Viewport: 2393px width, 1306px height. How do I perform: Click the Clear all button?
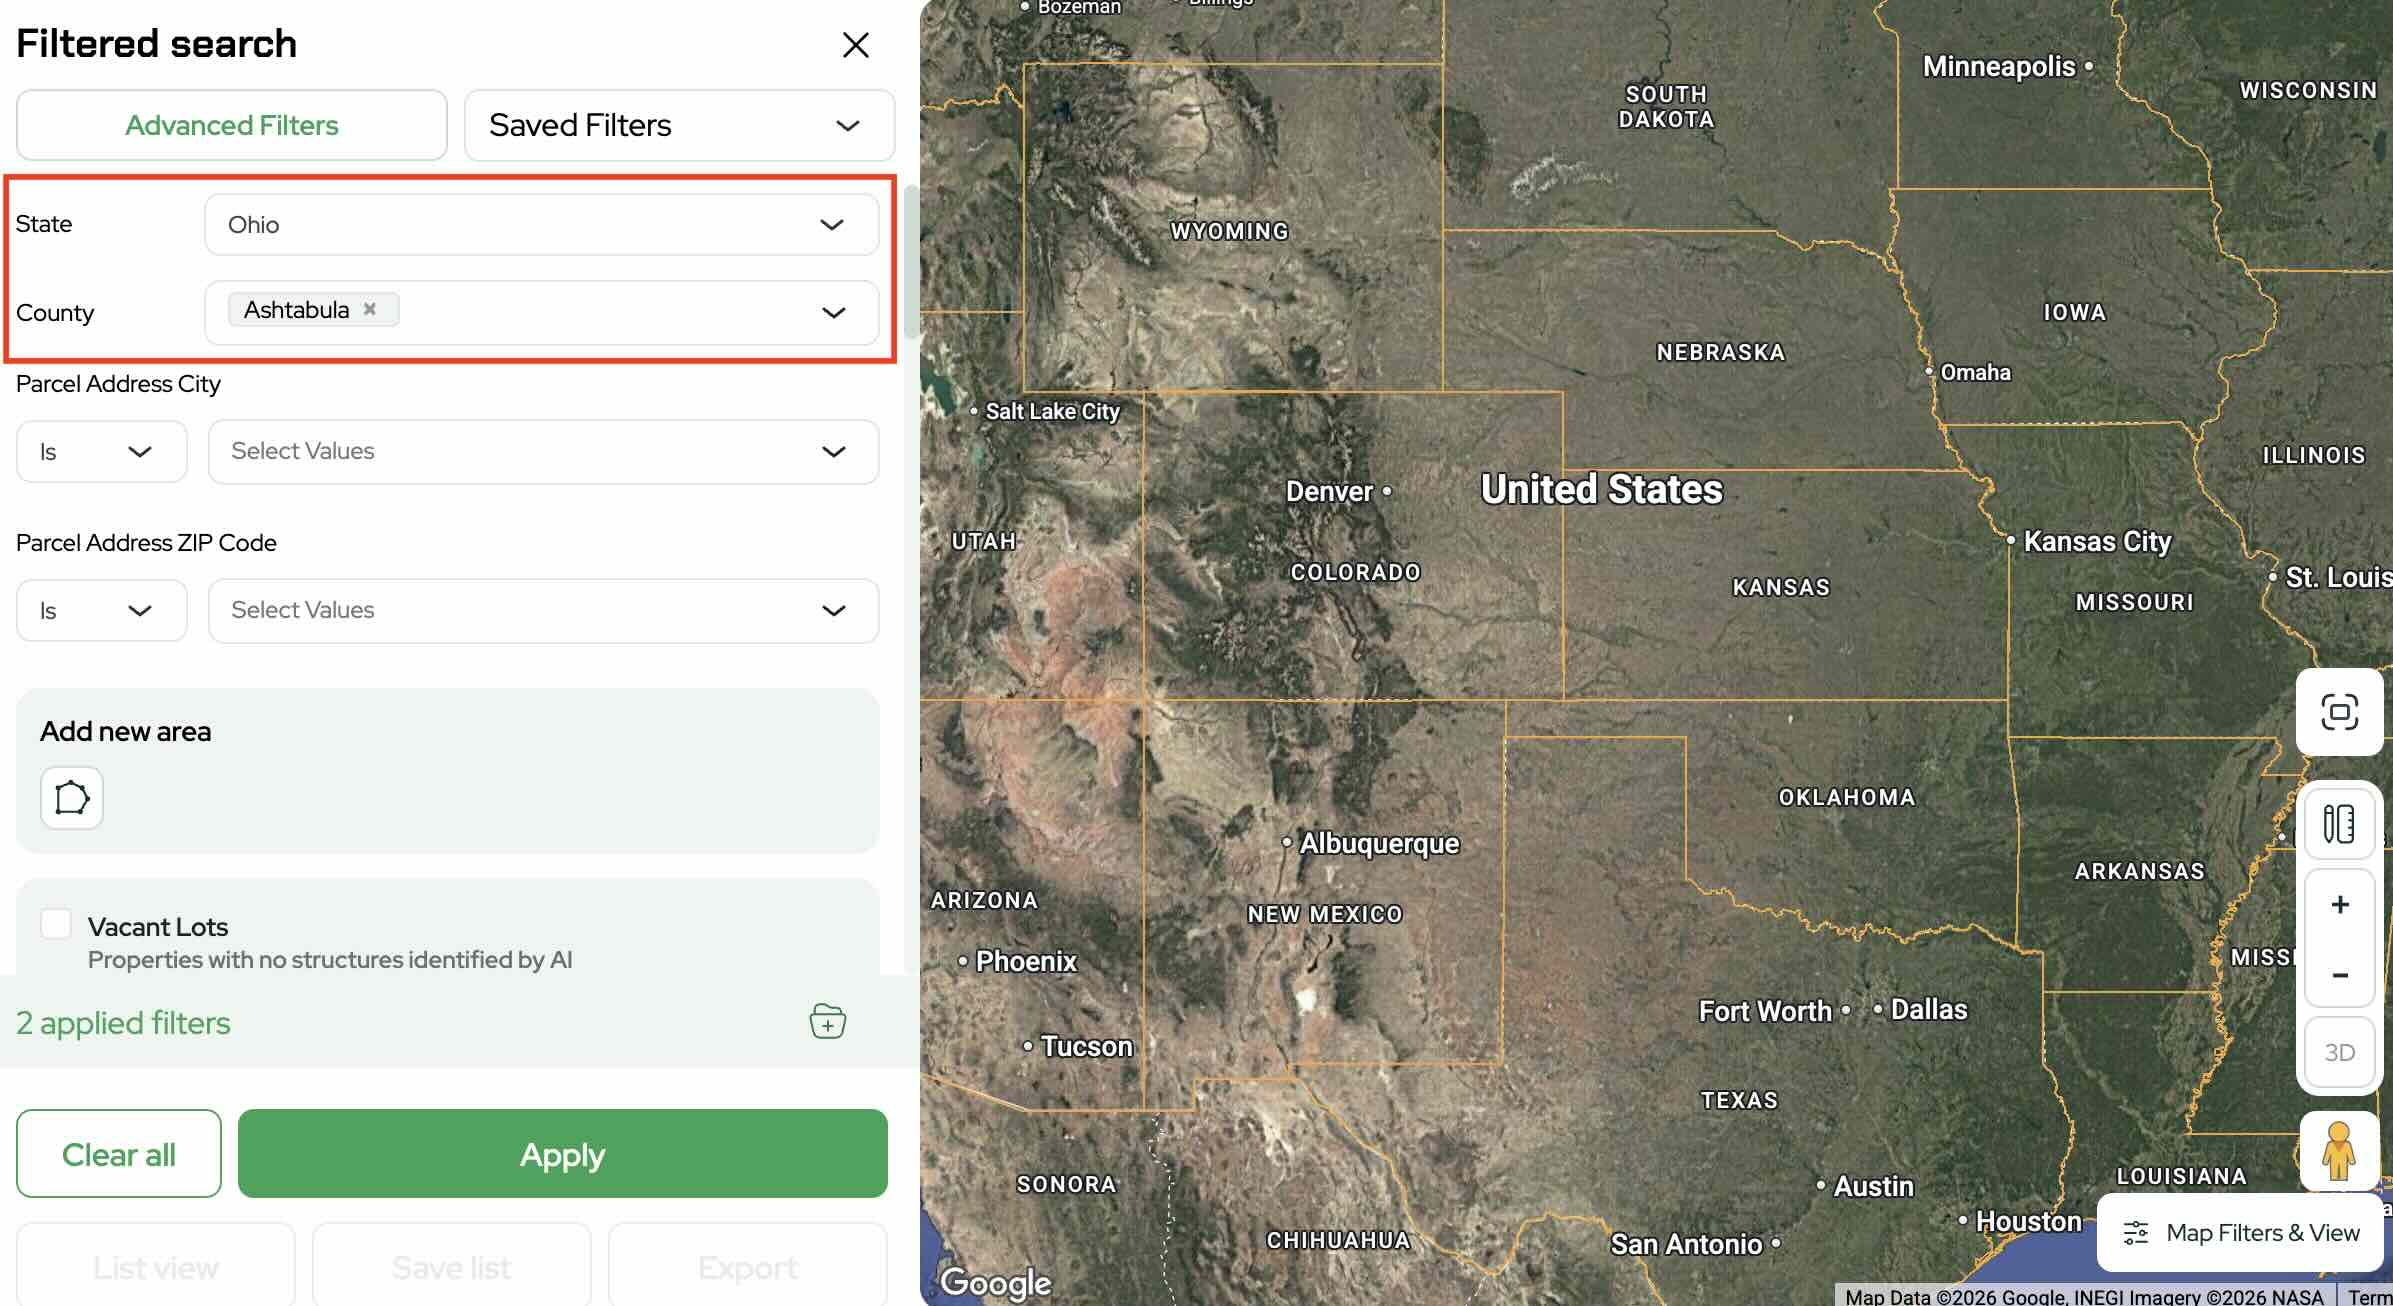pos(118,1154)
